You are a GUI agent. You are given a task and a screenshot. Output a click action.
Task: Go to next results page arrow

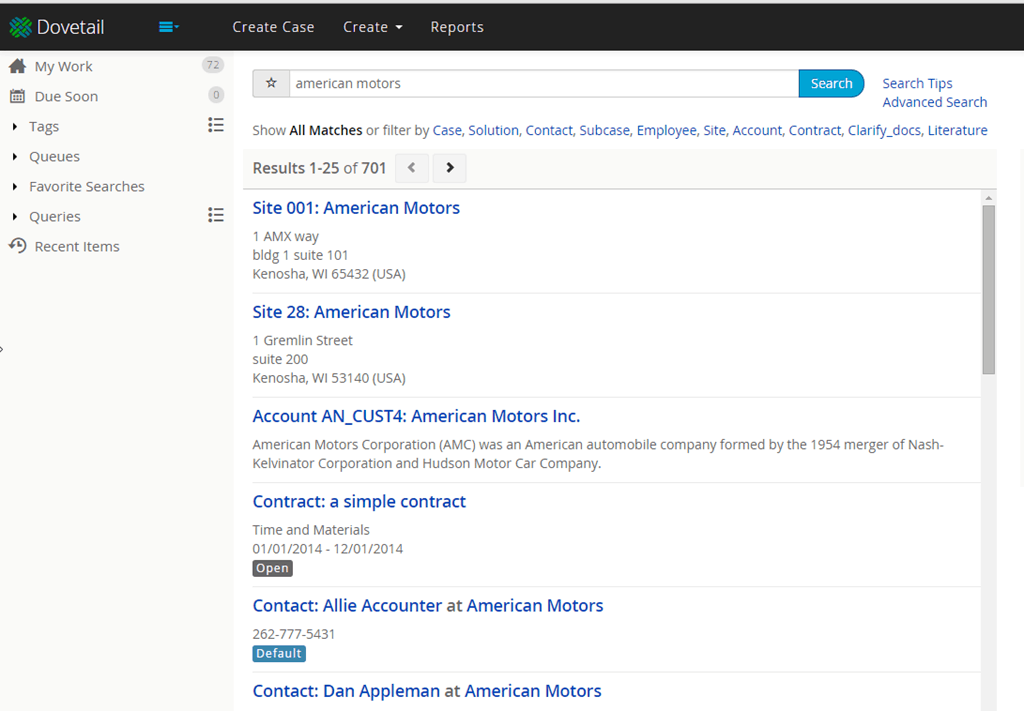tap(449, 168)
